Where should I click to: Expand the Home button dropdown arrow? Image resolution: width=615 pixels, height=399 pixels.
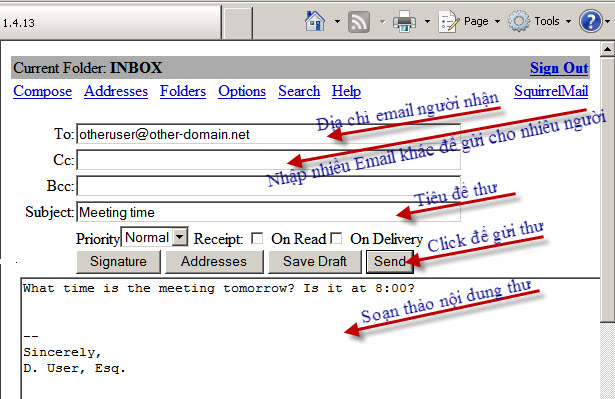(337, 22)
